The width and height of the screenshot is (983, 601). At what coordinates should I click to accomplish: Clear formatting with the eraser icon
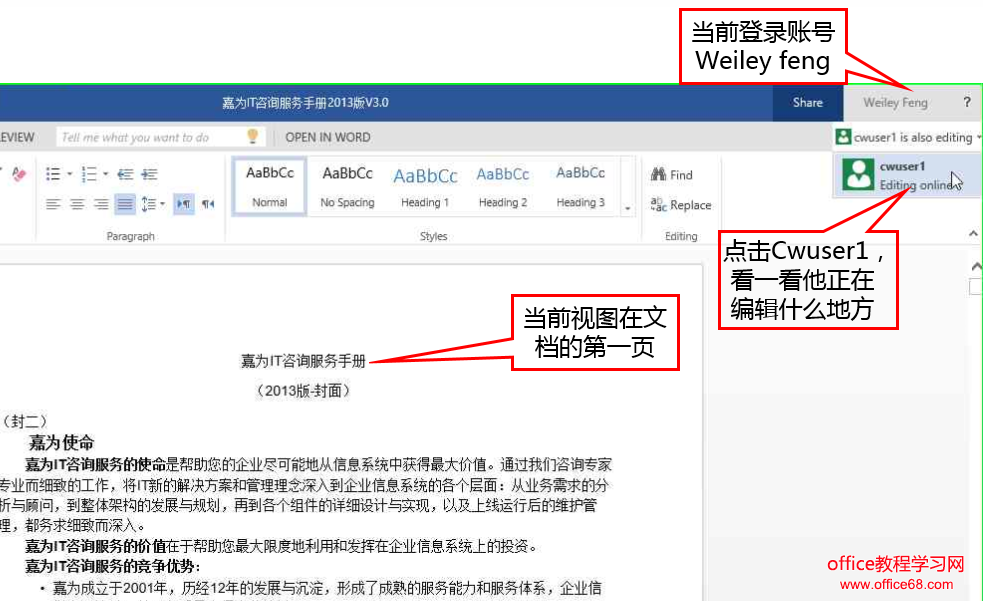(x=19, y=174)
